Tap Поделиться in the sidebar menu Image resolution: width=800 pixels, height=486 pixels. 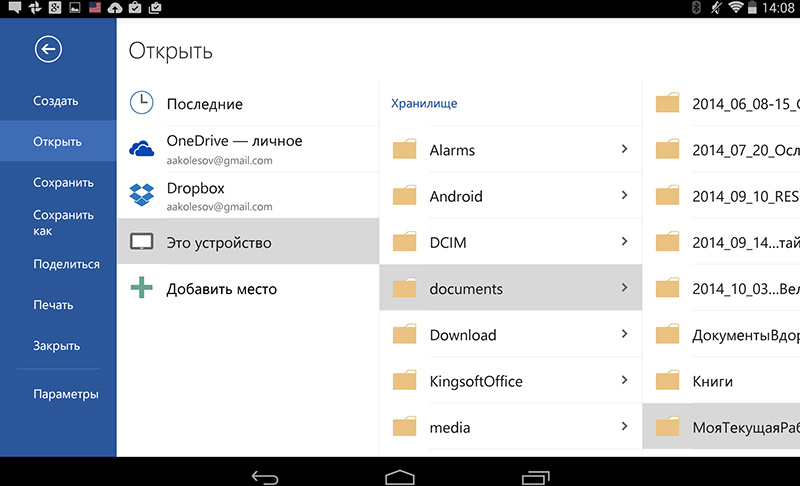tap(66, 264)
